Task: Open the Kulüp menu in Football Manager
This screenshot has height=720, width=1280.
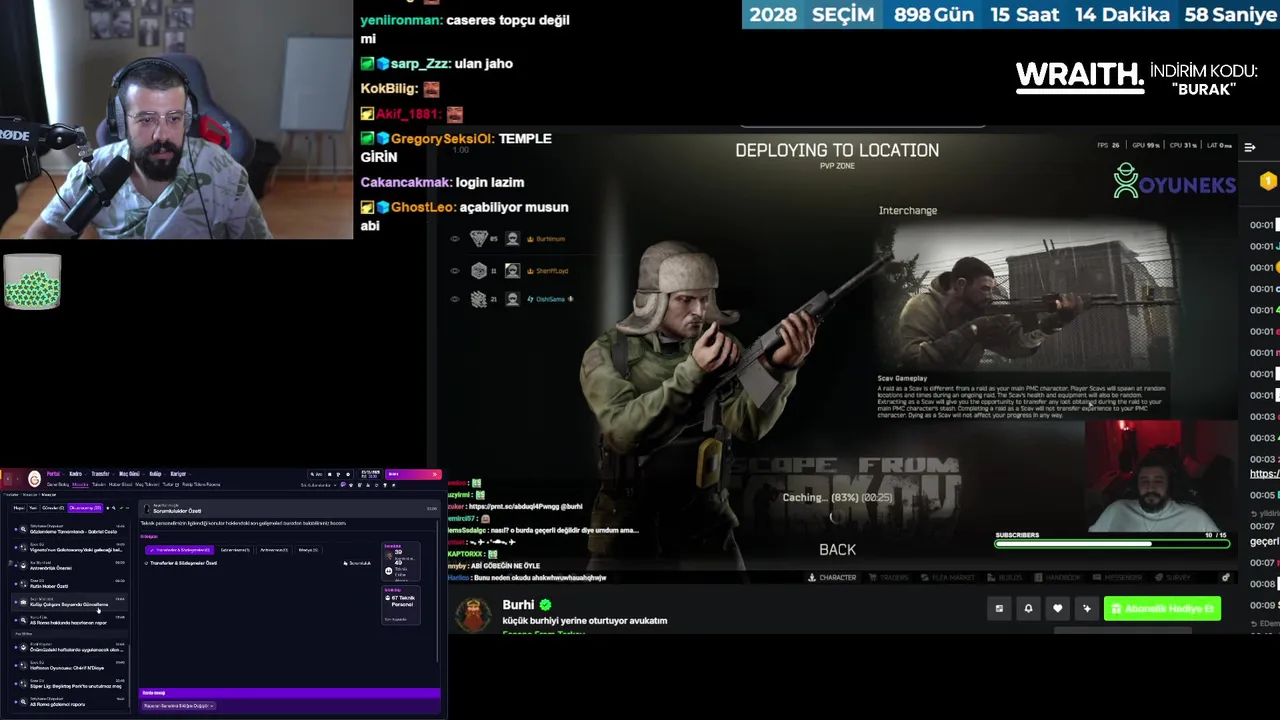Action: (155, 474)
